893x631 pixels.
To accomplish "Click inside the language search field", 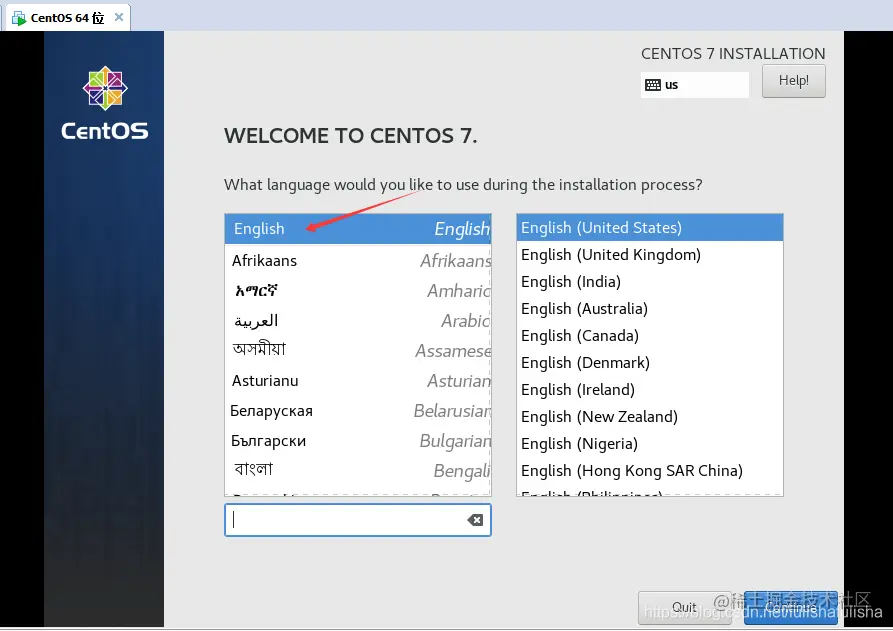I will click(358, 520).
